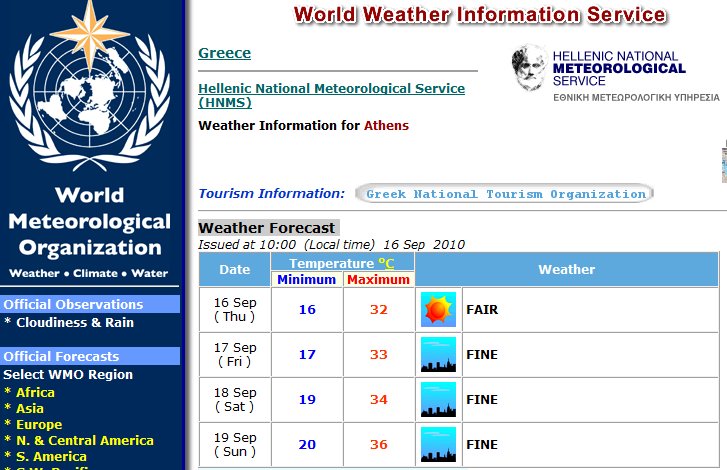Click the Weather column header
727x470 pixels.
click(566, 269)
